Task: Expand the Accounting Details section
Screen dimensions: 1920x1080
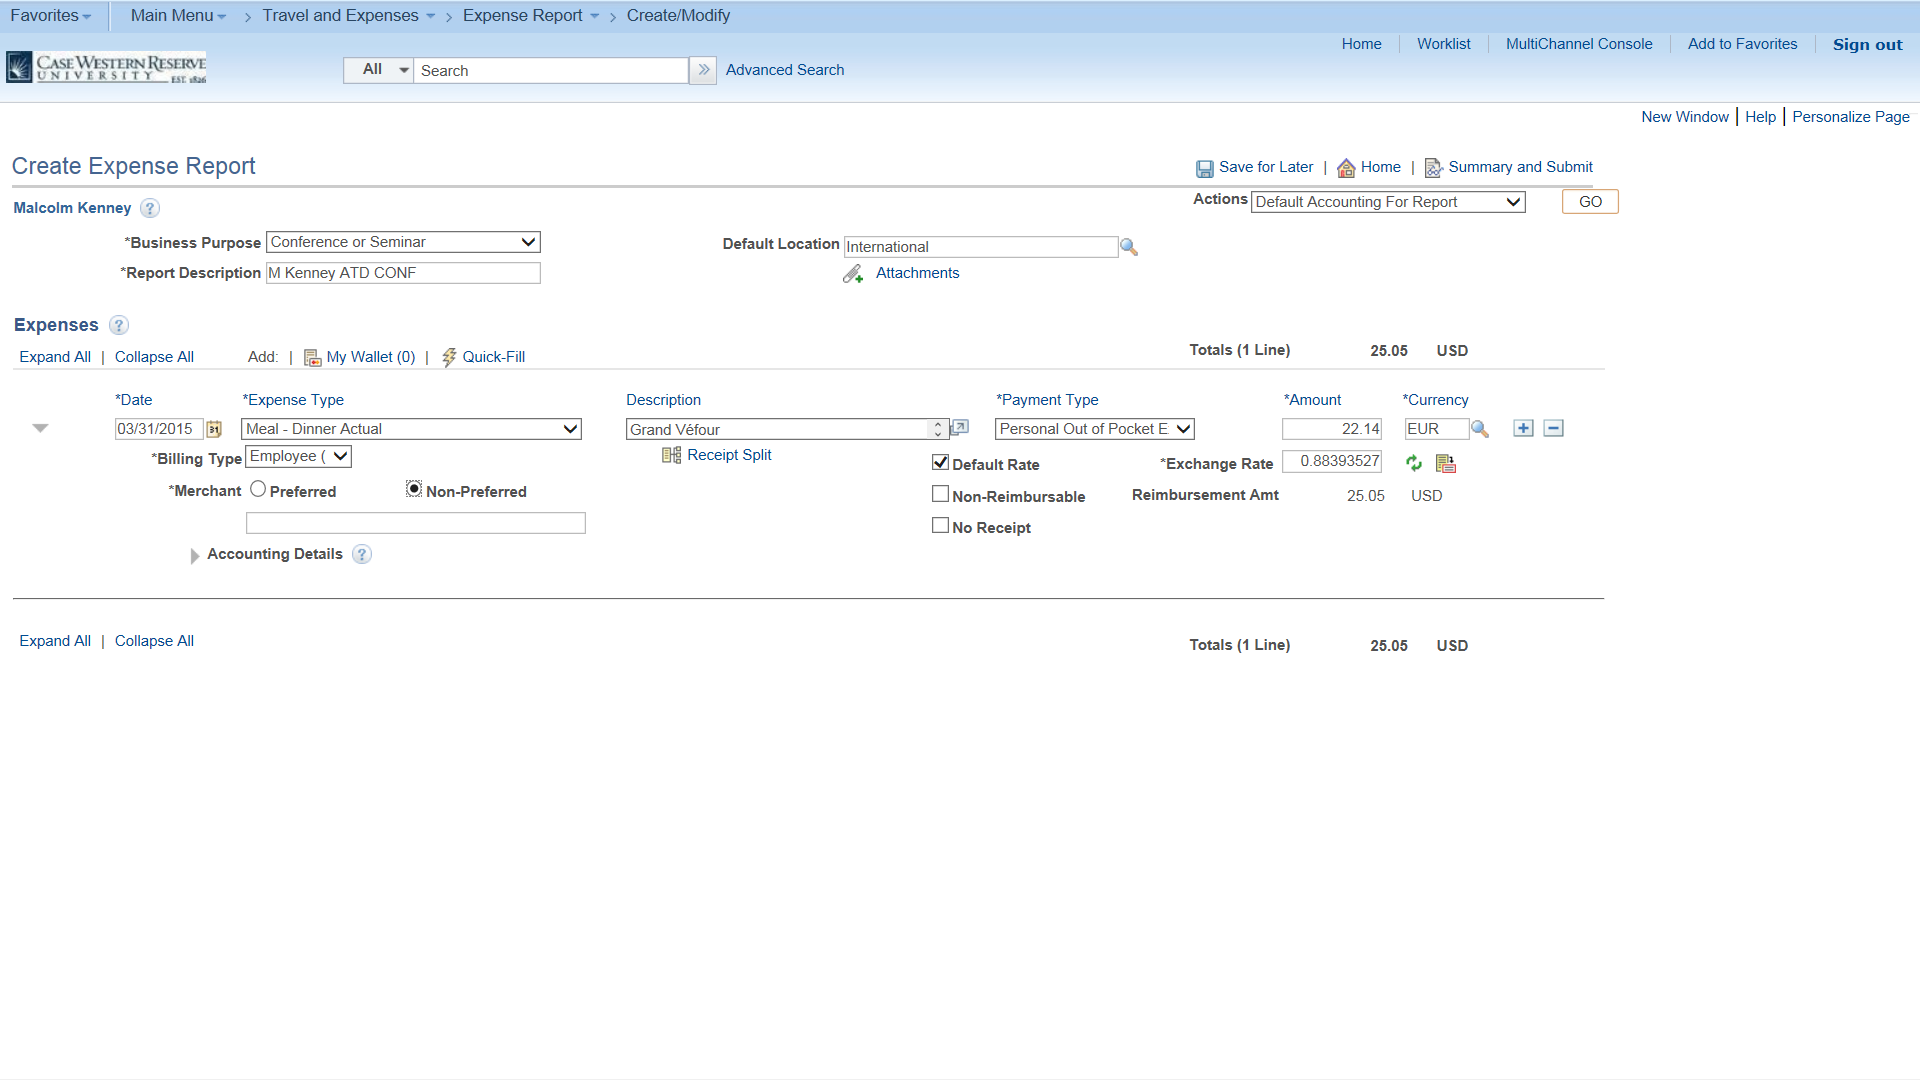Action: (x=195, y=556)
